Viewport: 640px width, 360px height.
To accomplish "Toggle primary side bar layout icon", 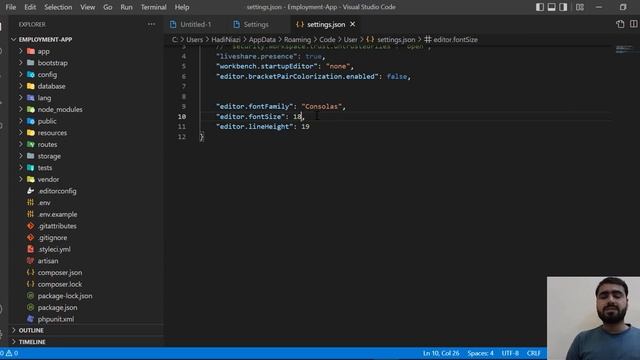I will (540, 7).
